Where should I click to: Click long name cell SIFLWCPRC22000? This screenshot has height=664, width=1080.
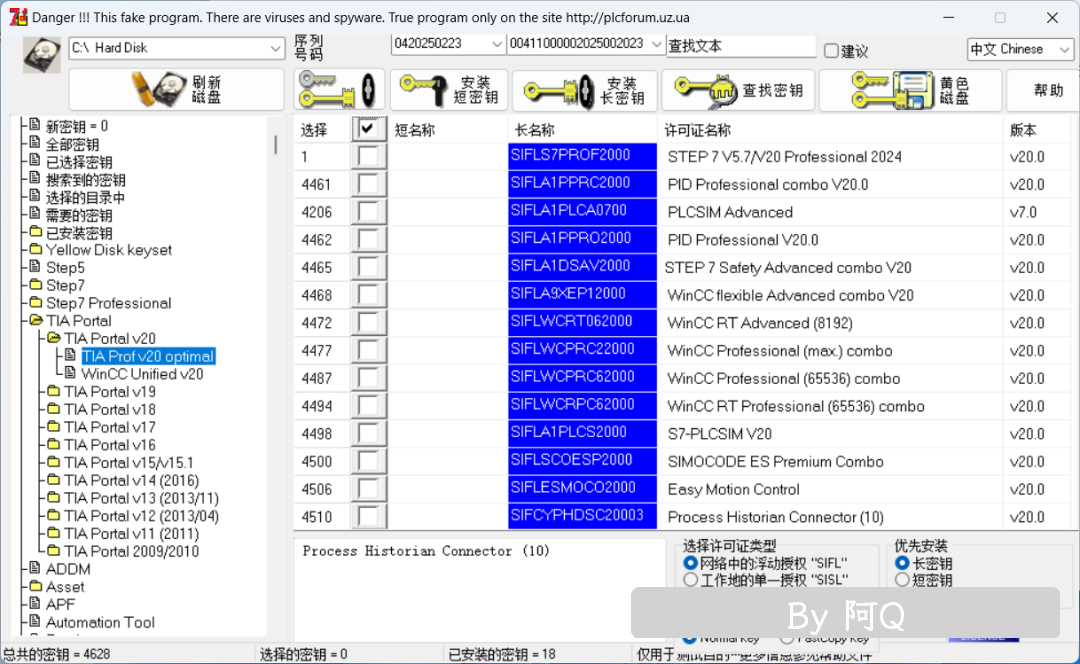(583, 350)
